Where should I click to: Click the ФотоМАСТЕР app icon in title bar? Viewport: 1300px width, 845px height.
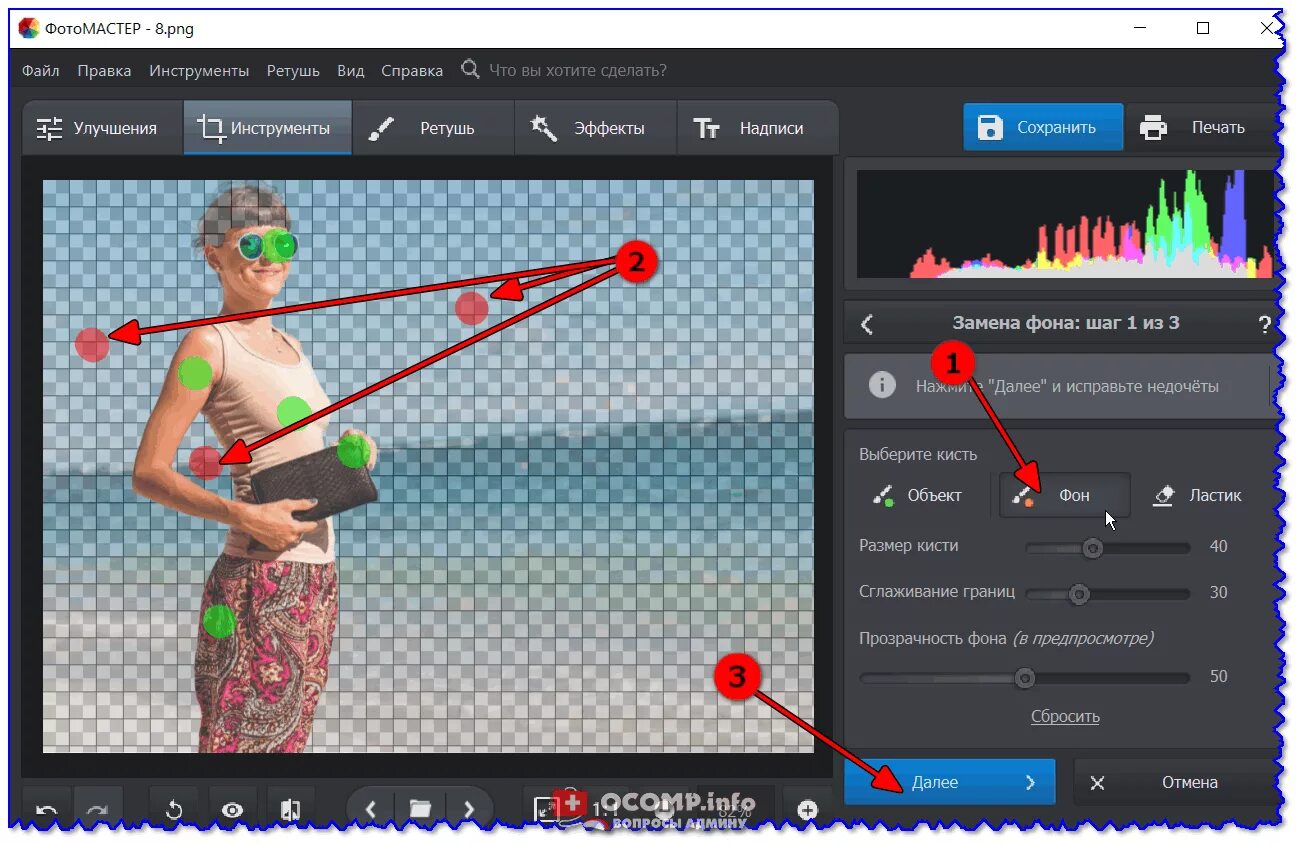(x=30, y=28)
